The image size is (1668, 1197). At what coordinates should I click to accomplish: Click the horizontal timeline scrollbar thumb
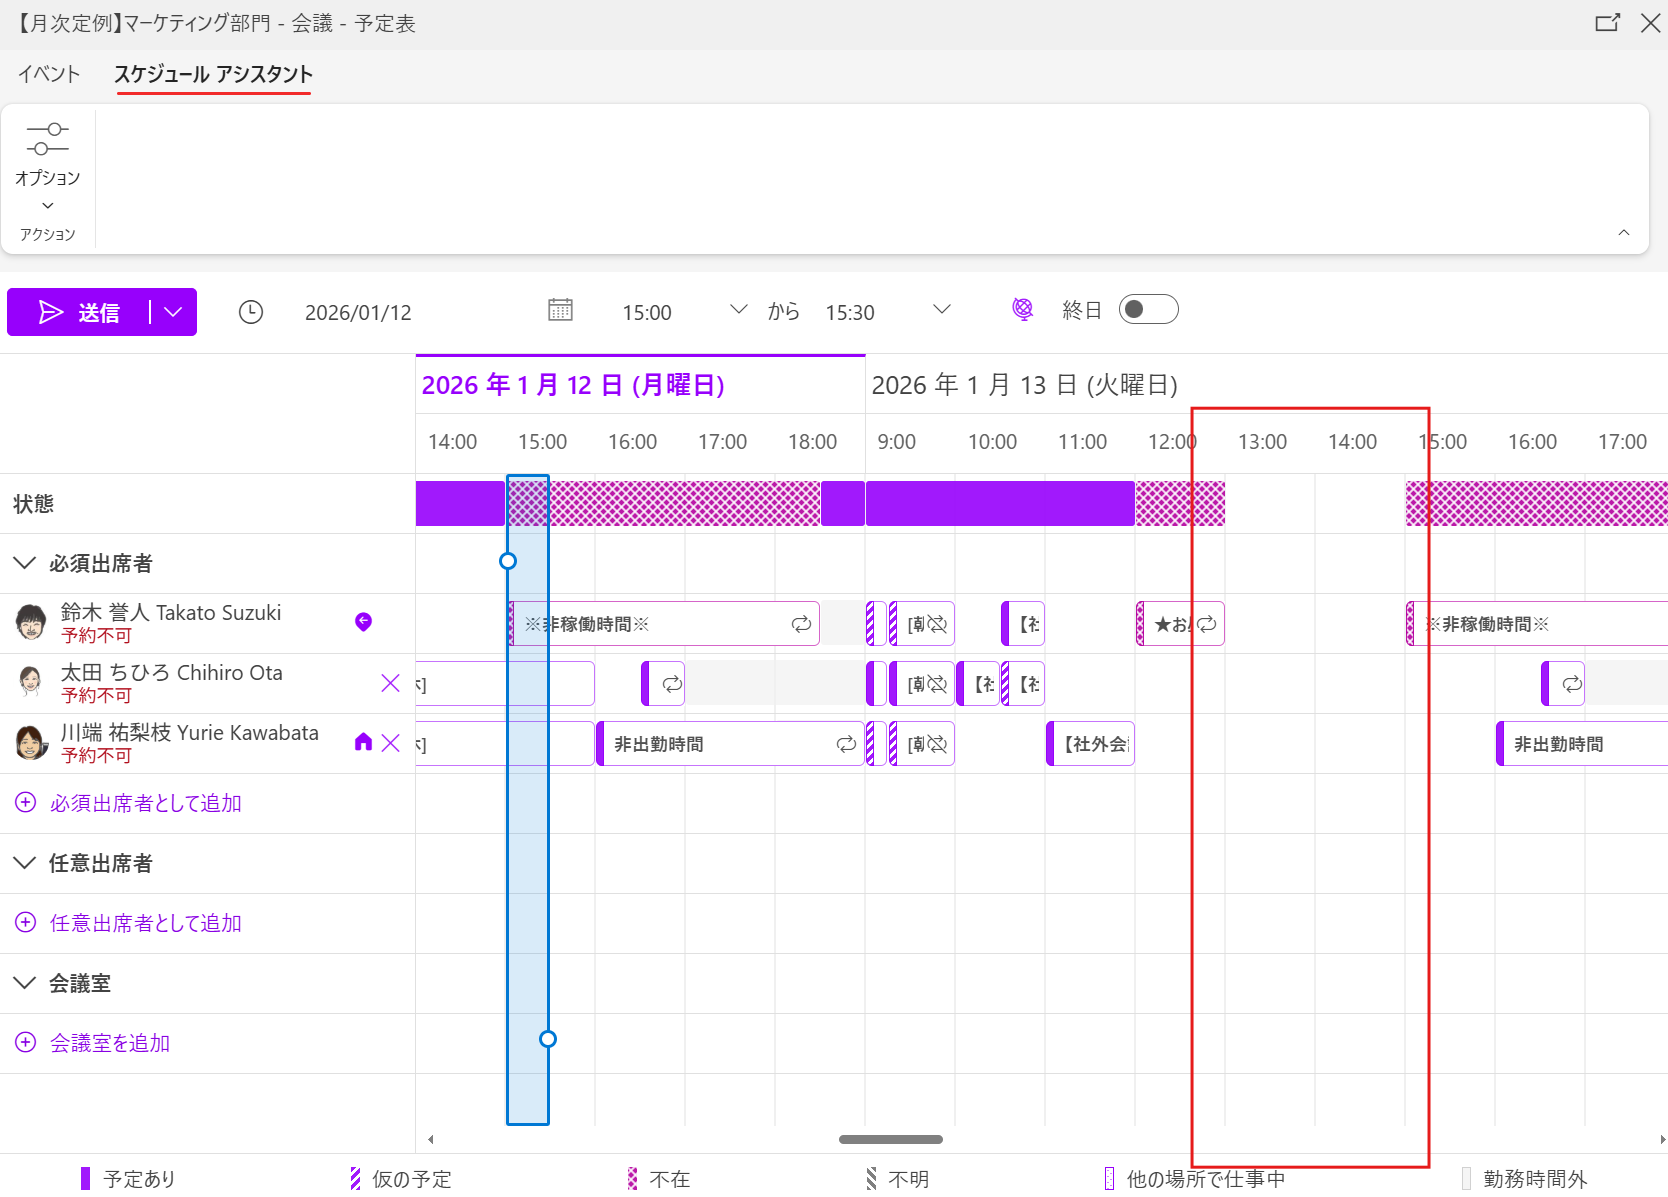[890, 1139]
